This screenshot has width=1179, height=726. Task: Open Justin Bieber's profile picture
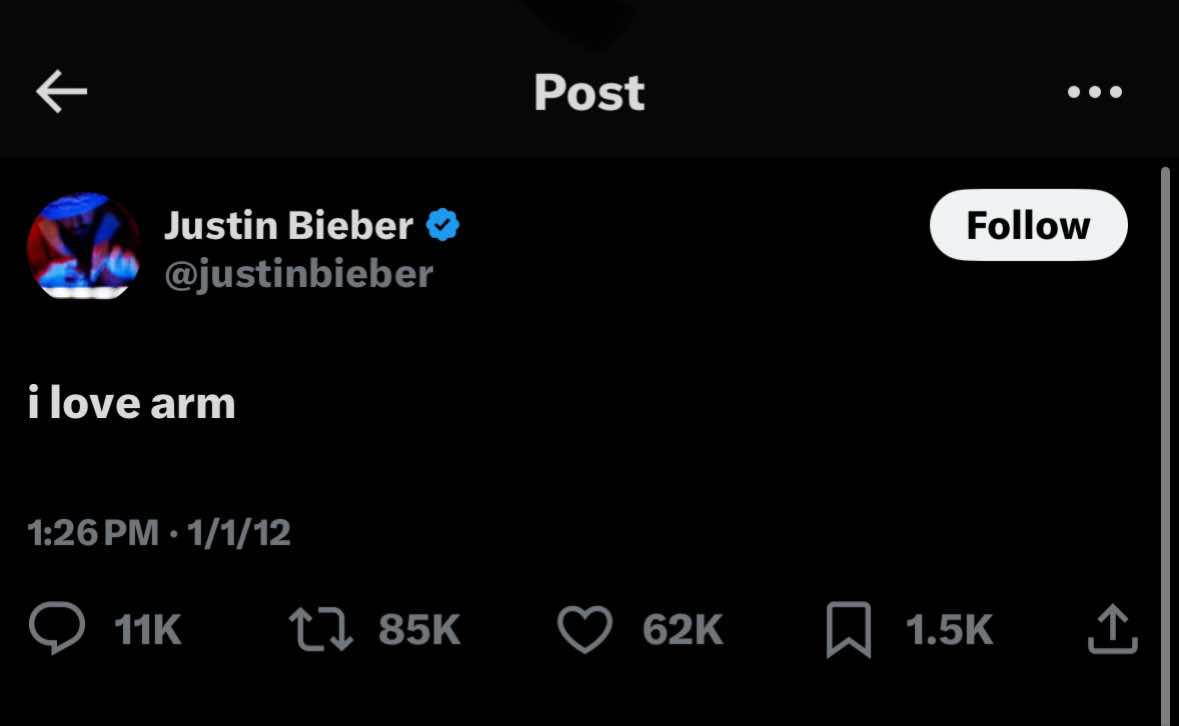[83, 246]
